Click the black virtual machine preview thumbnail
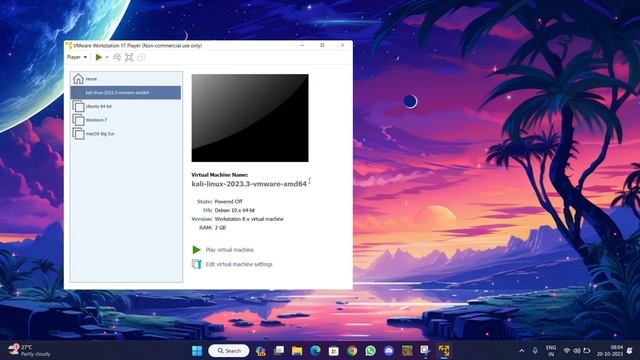 coord(250,118)
